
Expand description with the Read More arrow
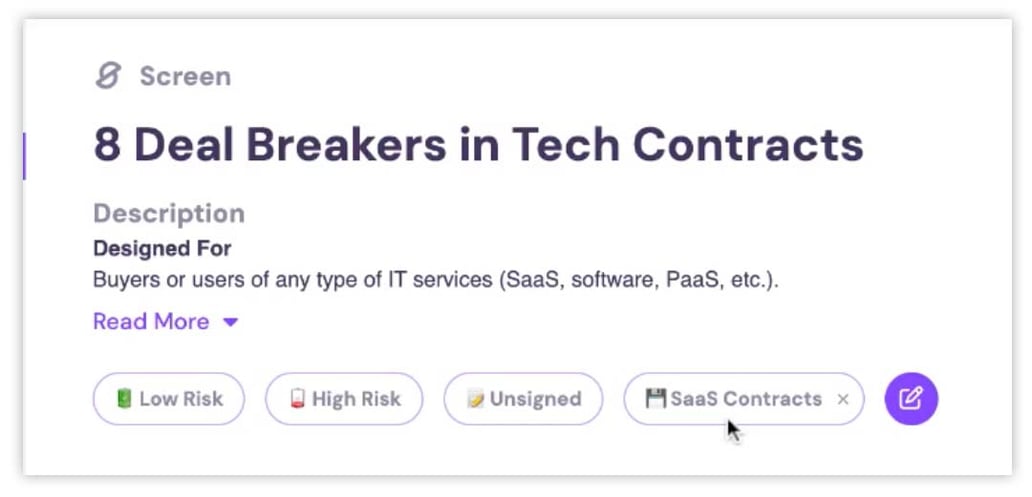tap(231, 322)
